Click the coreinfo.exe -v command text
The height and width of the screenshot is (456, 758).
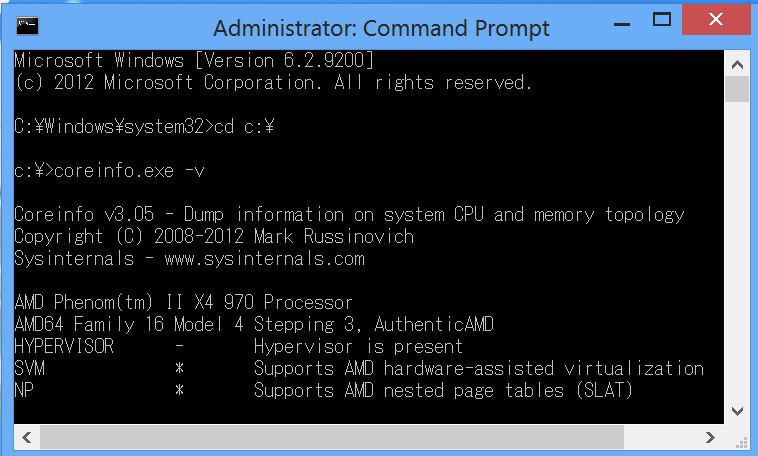coord(130,171)
